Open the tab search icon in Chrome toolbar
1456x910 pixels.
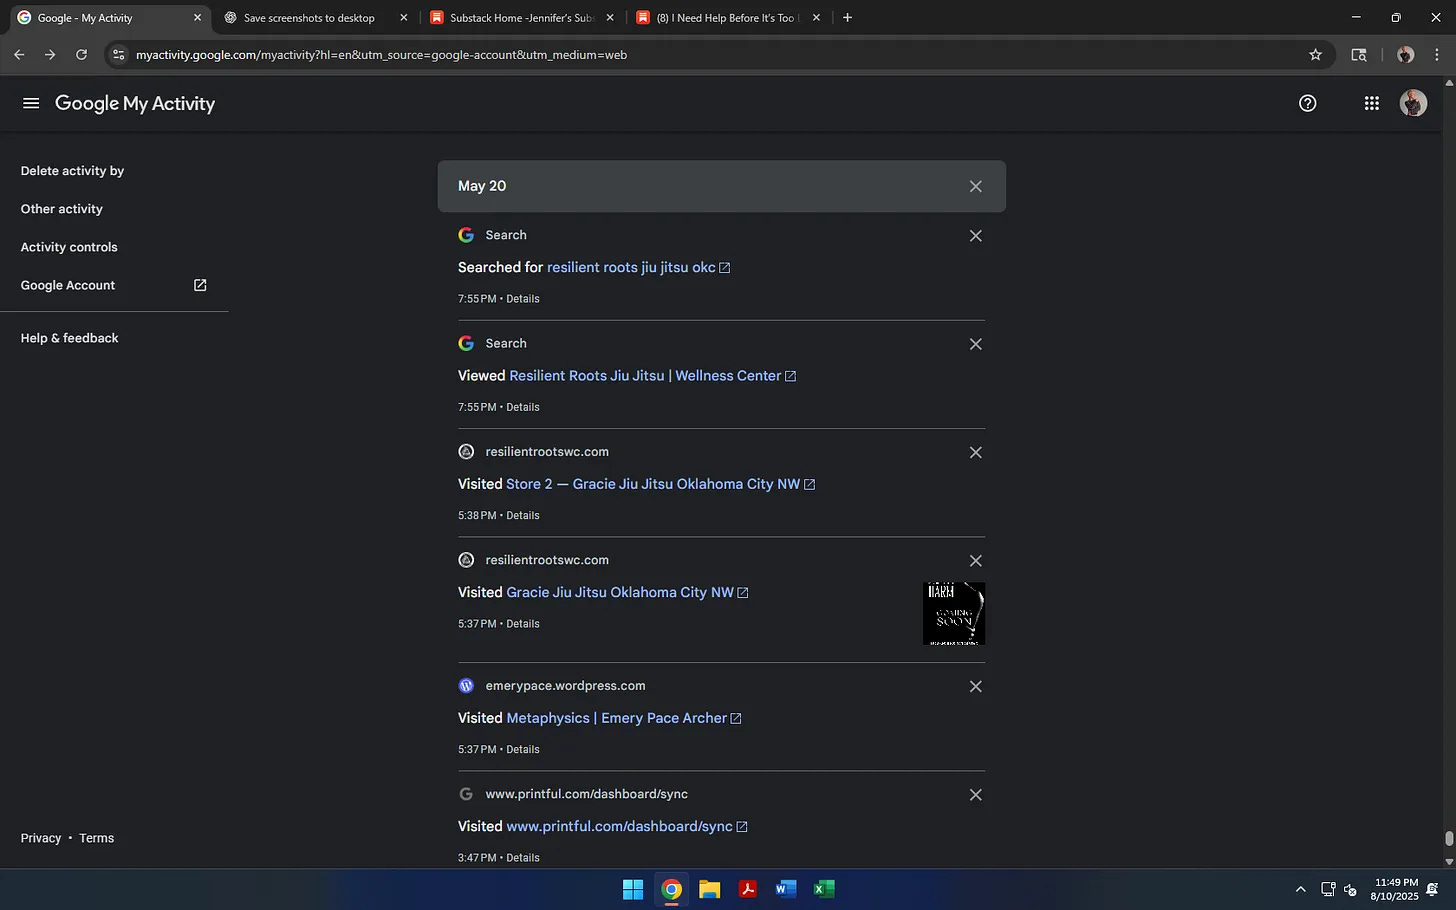click(1359, 55)
